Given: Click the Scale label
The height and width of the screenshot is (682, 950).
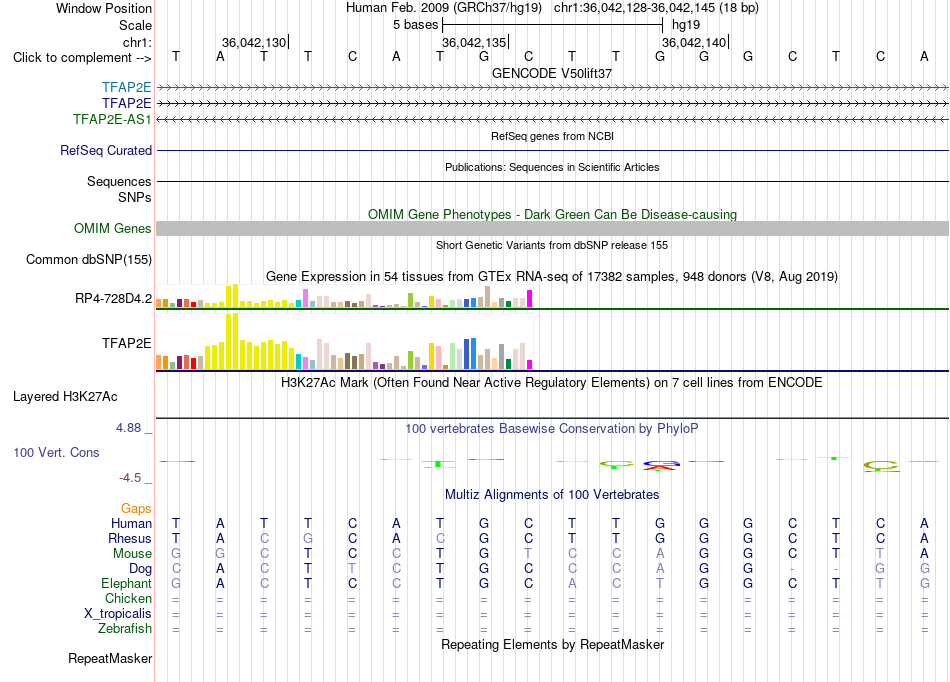Looking at the screenshot, I should [135, 25].
